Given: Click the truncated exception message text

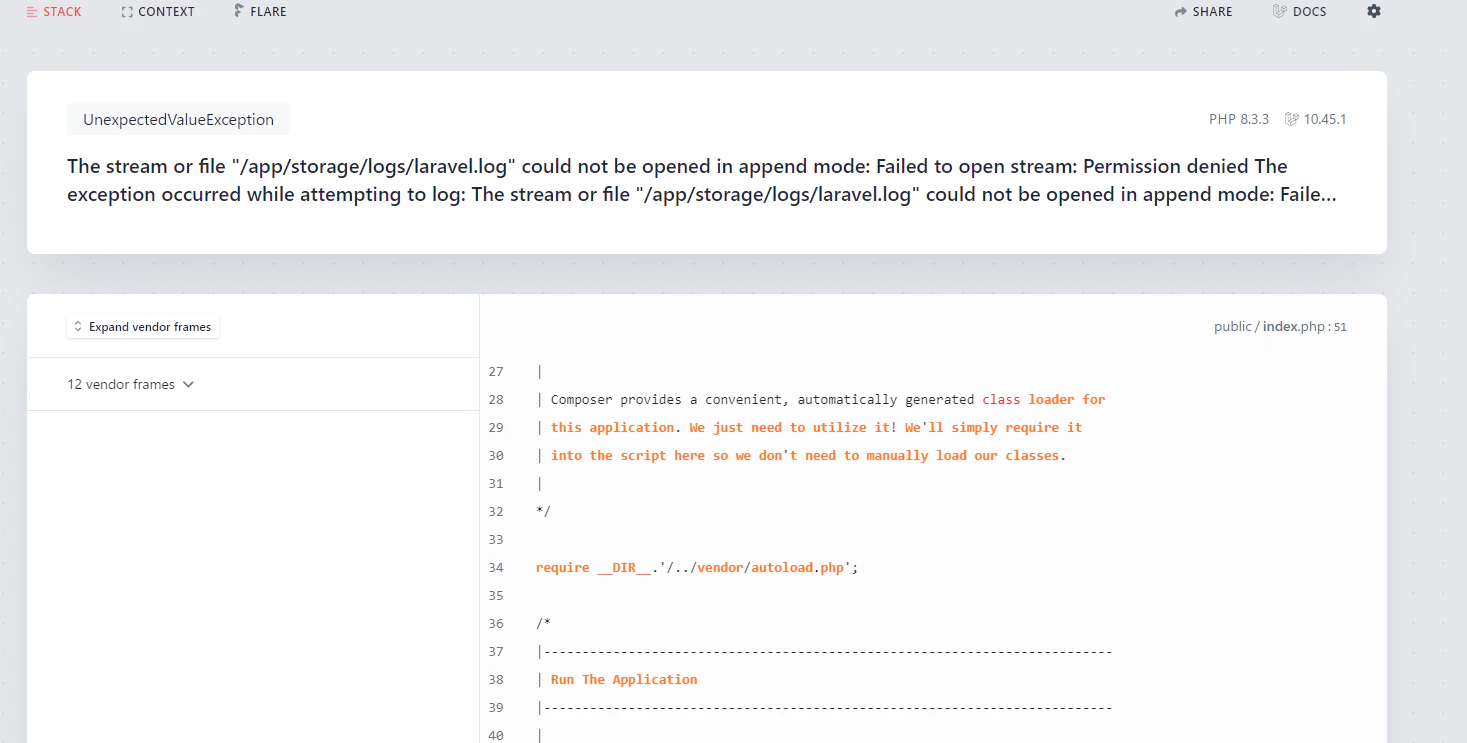Looking at the screenshot, I should [701, 180].
